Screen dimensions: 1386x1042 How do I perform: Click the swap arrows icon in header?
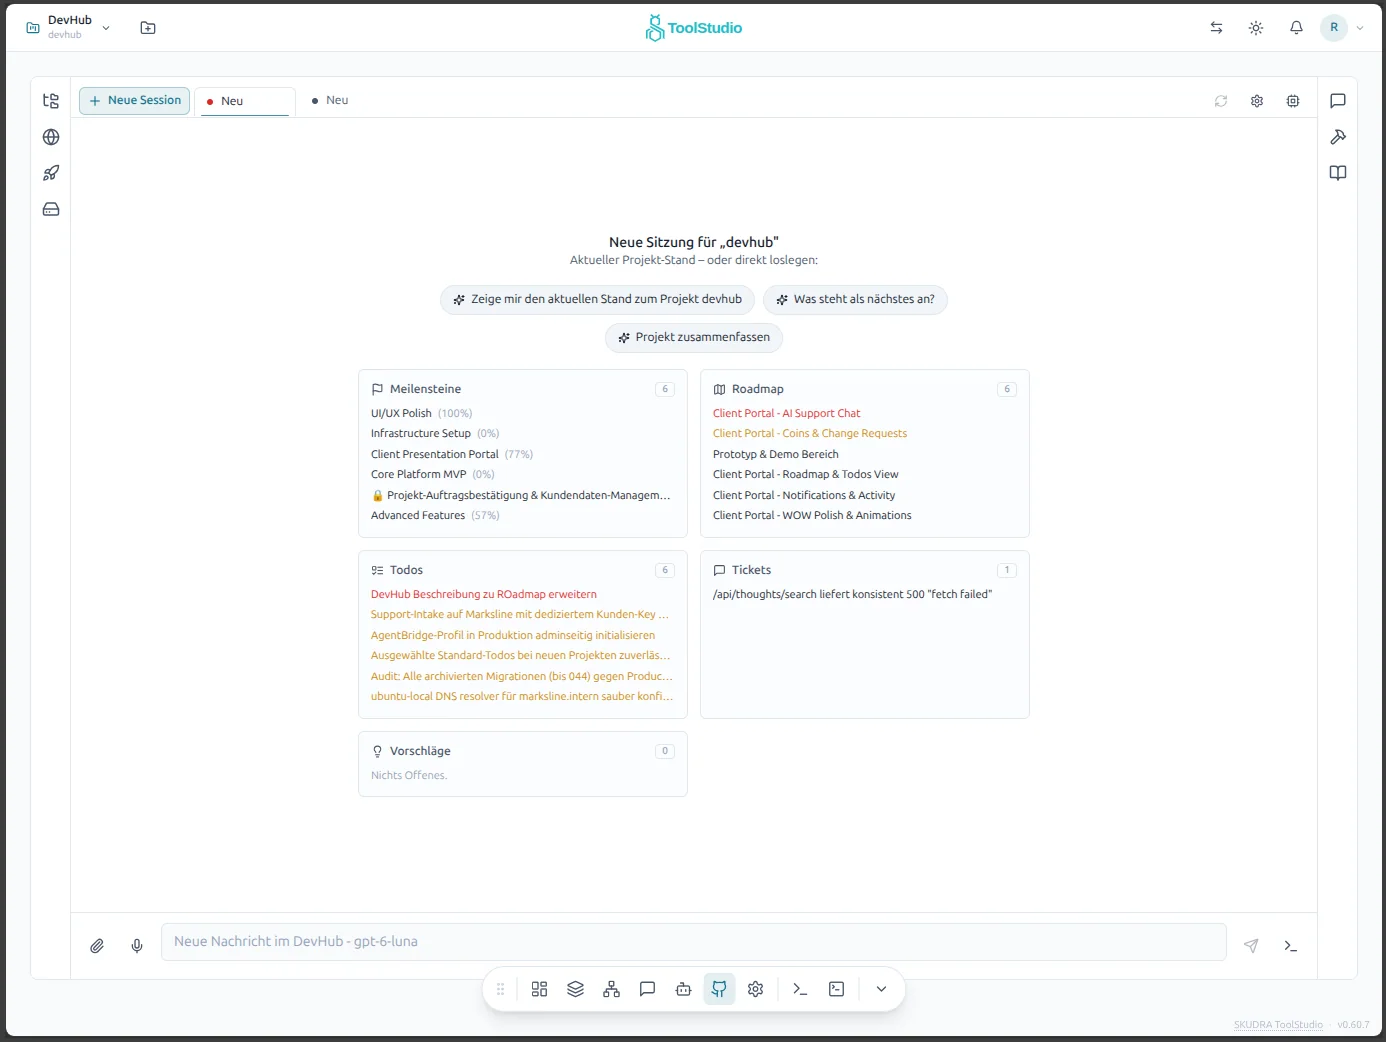point(1216,28)
